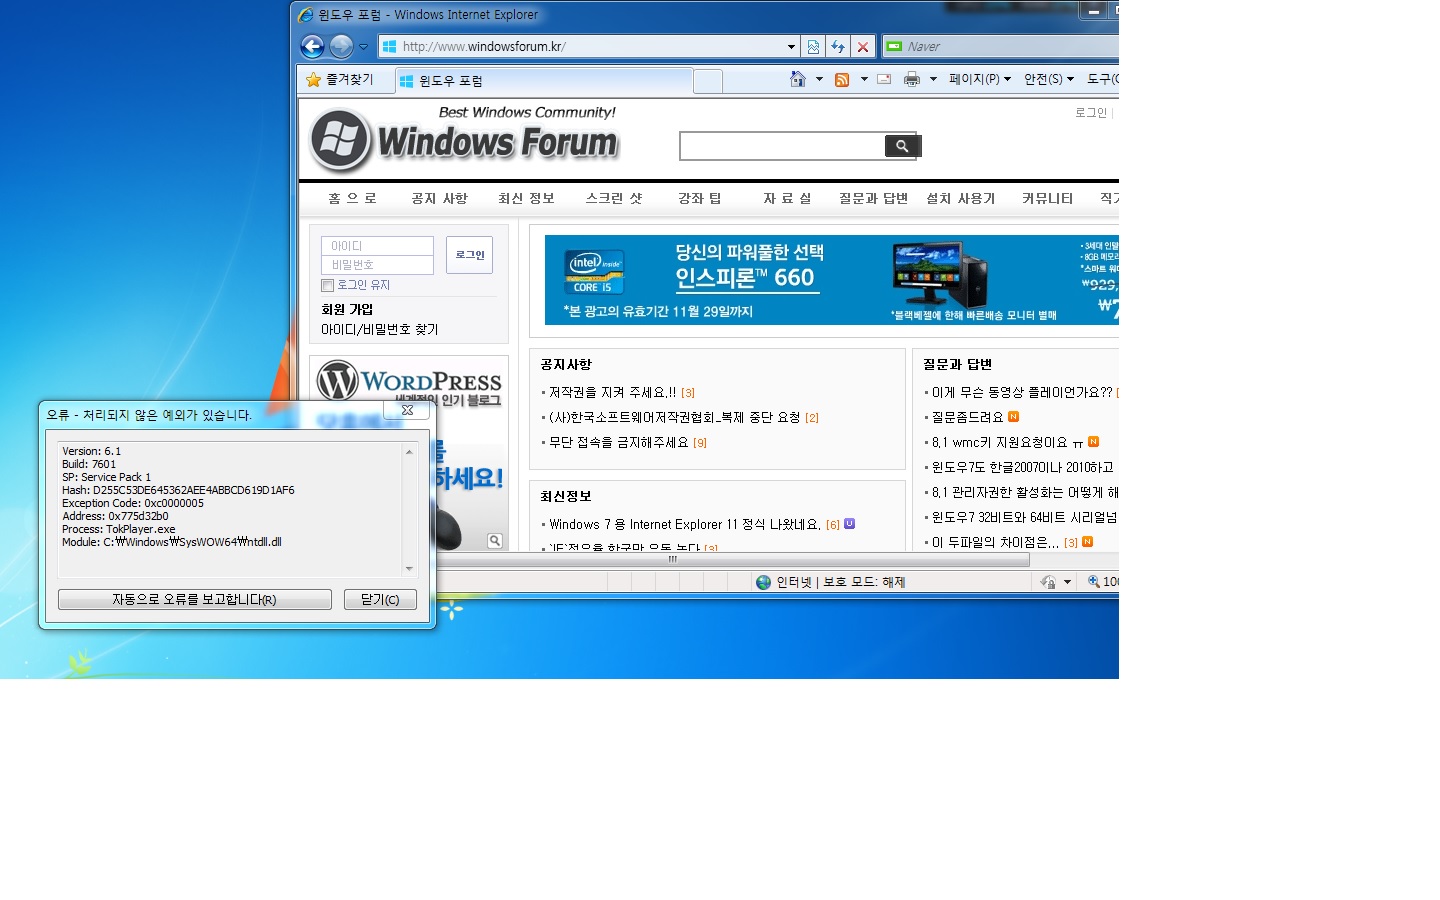Open the 무단 접속을 금지해주세요 notice
The height and width of the screenshot is (900, 1440).
618,442
